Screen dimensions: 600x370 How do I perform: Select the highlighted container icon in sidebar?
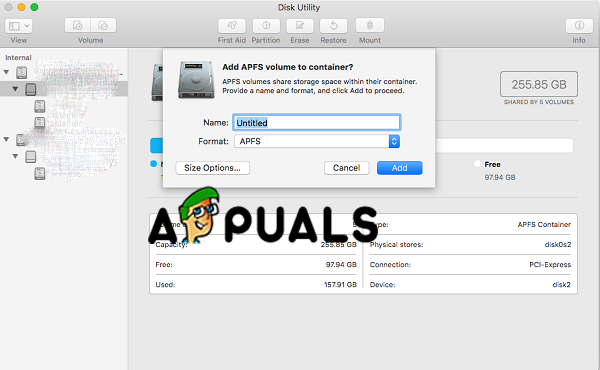[31, 89]
